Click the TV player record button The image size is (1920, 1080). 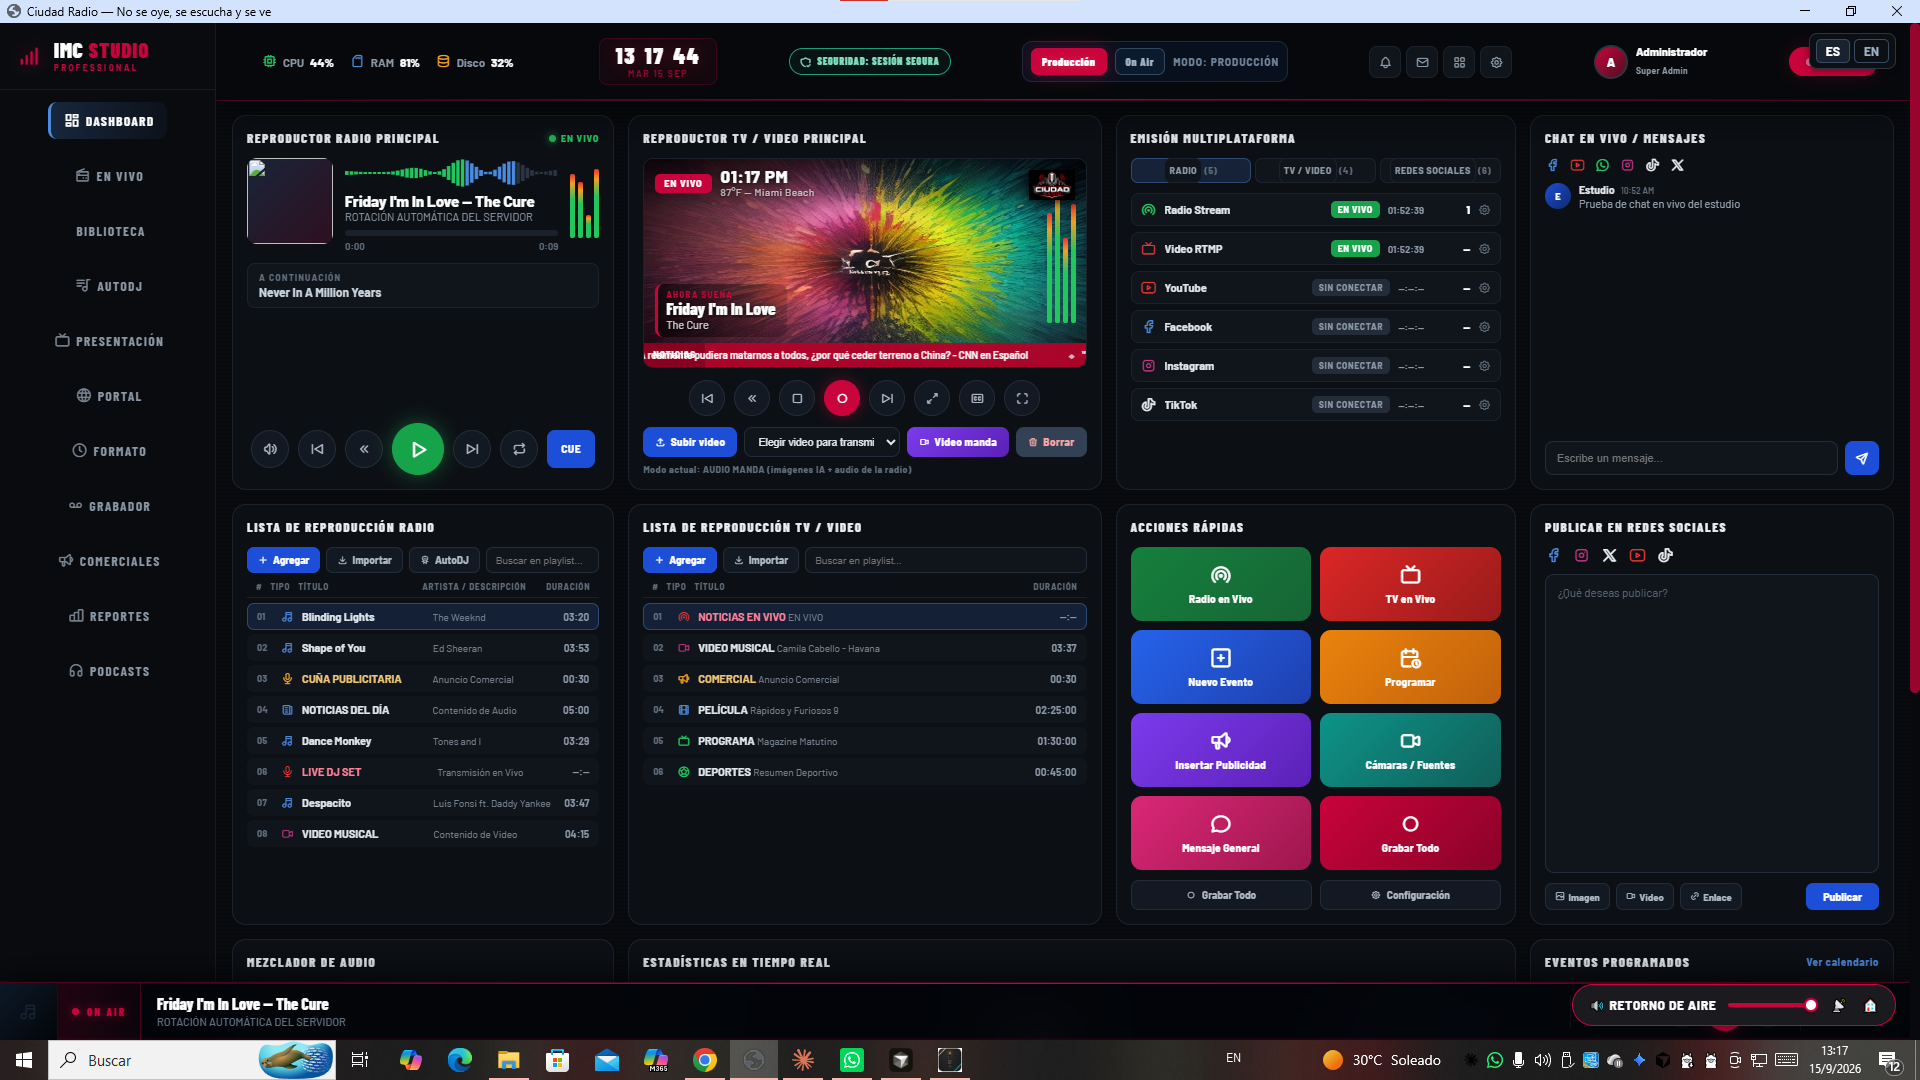coord(842,398)
